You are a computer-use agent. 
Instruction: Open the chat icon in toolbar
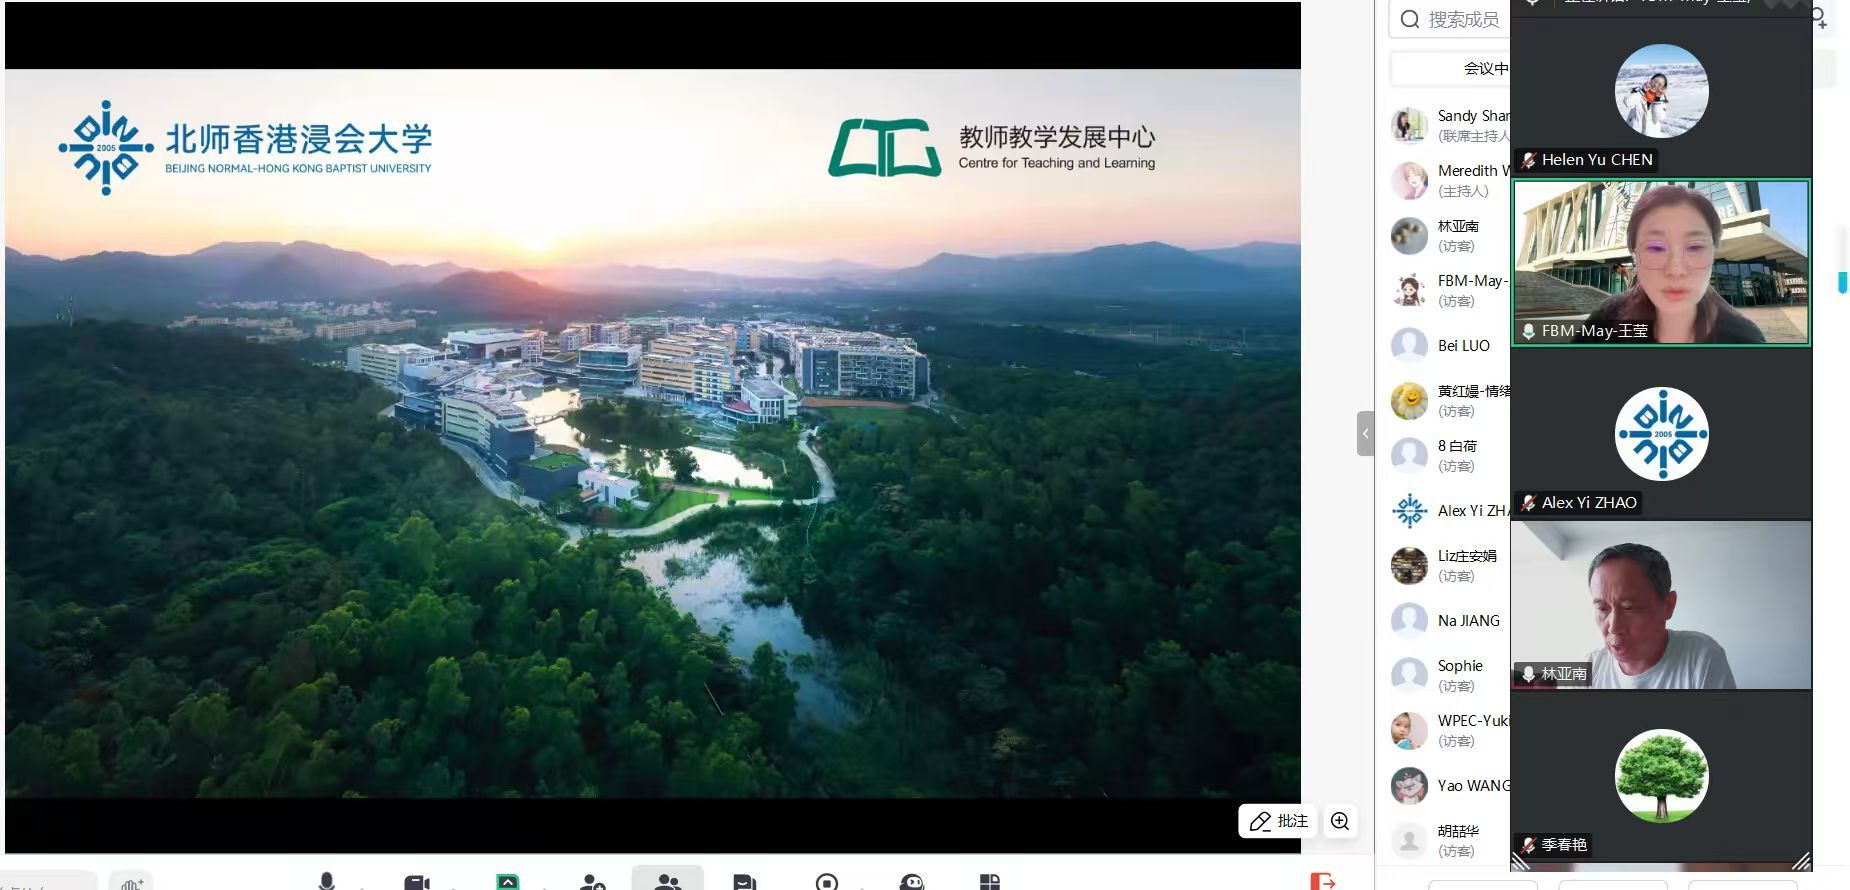pos(744,882)
